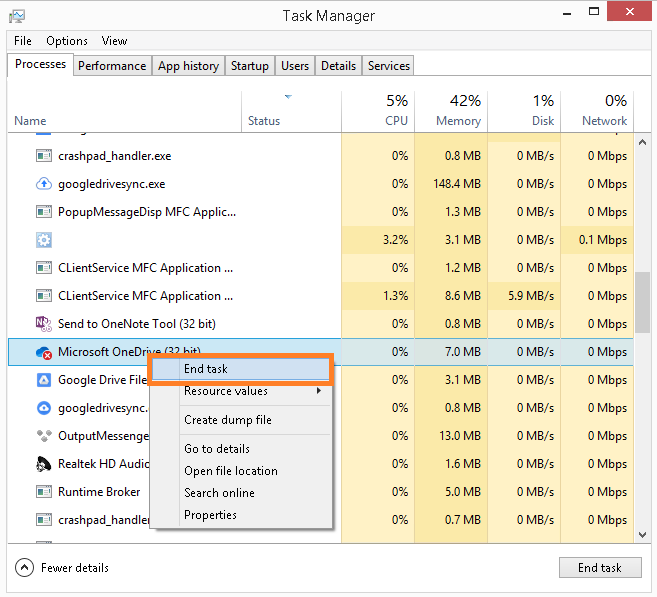This screenshot has height=597, width=657.
Task: Switch to the Users tab
Action: 295,66
